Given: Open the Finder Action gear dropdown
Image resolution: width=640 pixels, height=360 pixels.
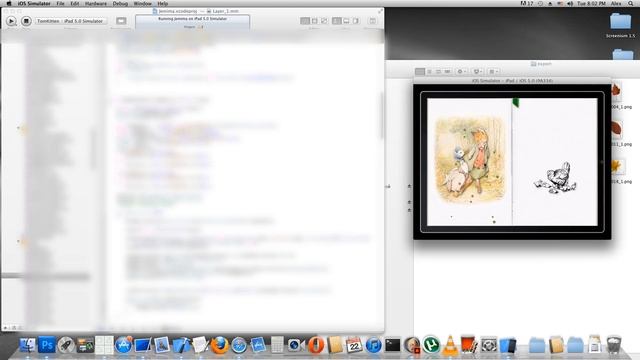Looking at the screenshot, I should pyautogui.click(x=461, y=71).
